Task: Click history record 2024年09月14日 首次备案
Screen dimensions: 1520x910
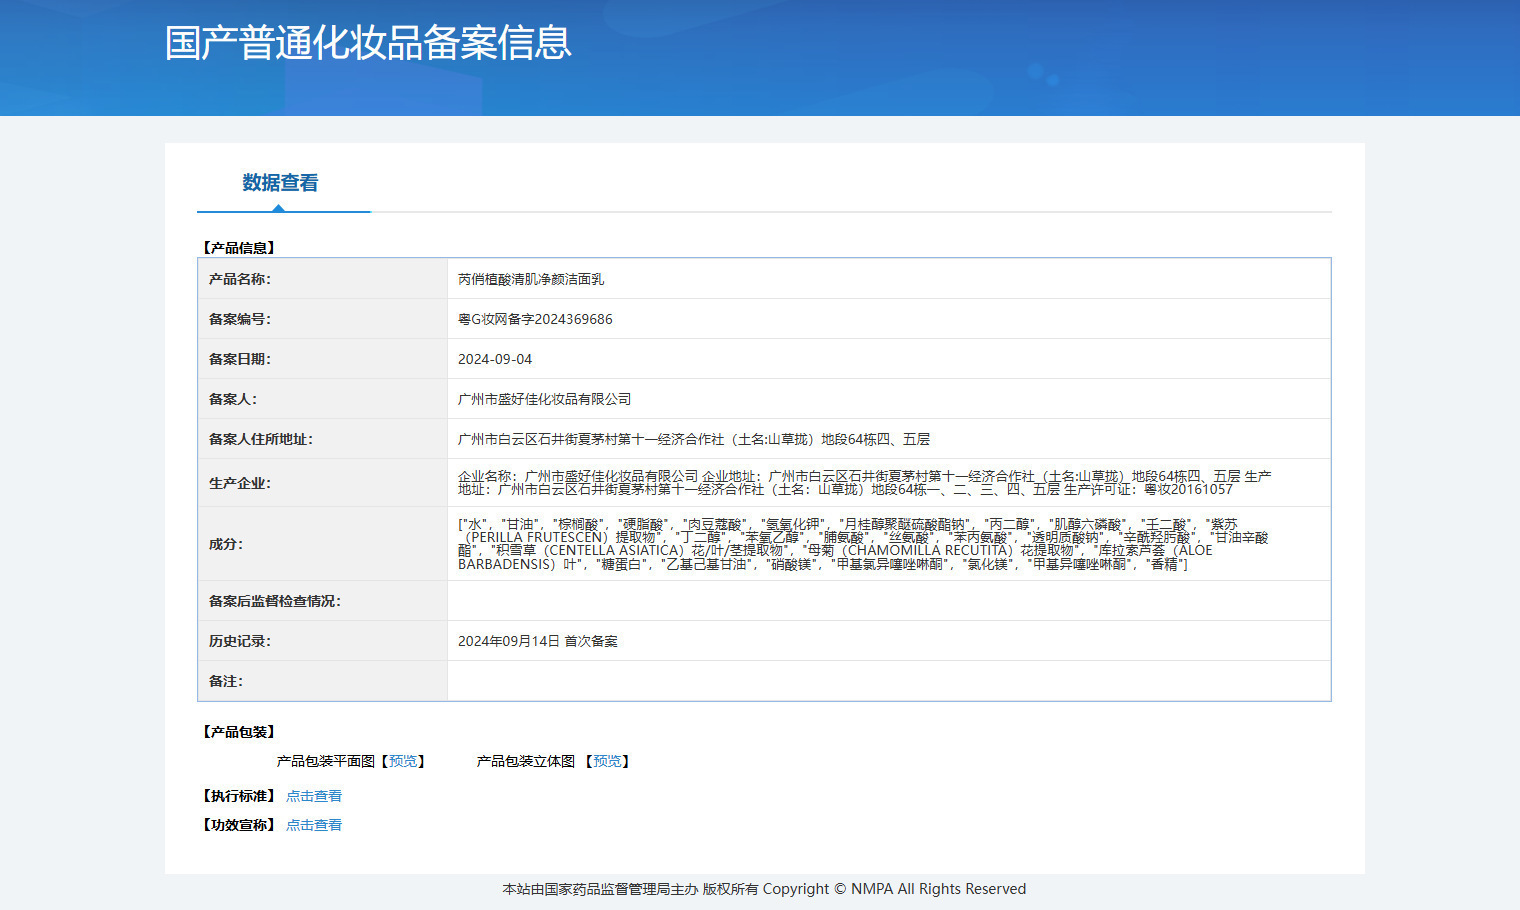Action: (538, 641)
